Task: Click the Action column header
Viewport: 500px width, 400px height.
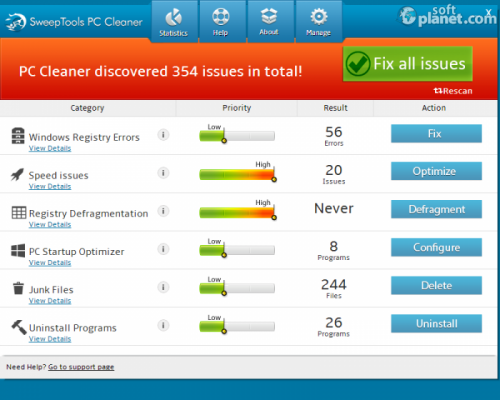Action: [x=434, y=108]
